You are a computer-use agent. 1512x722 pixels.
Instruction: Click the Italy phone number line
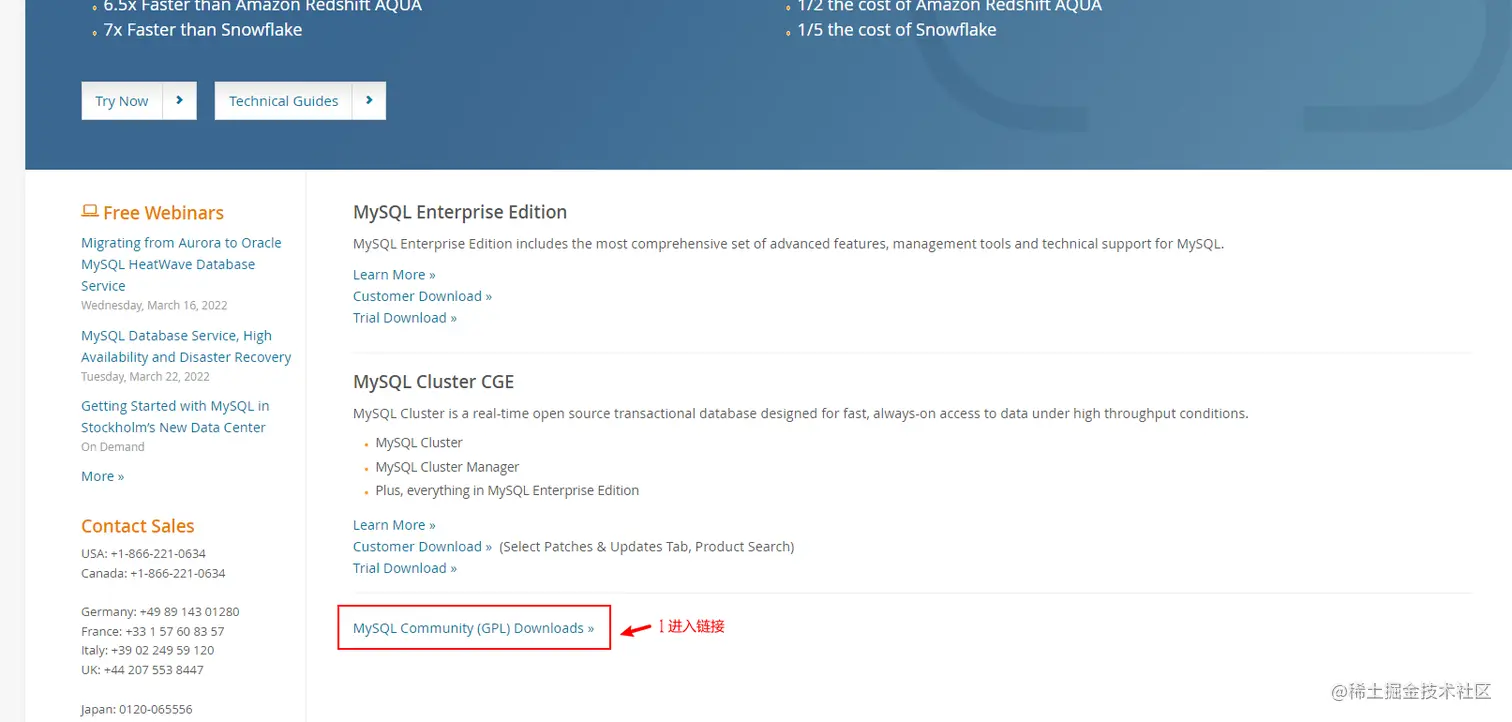pos(148,650)
